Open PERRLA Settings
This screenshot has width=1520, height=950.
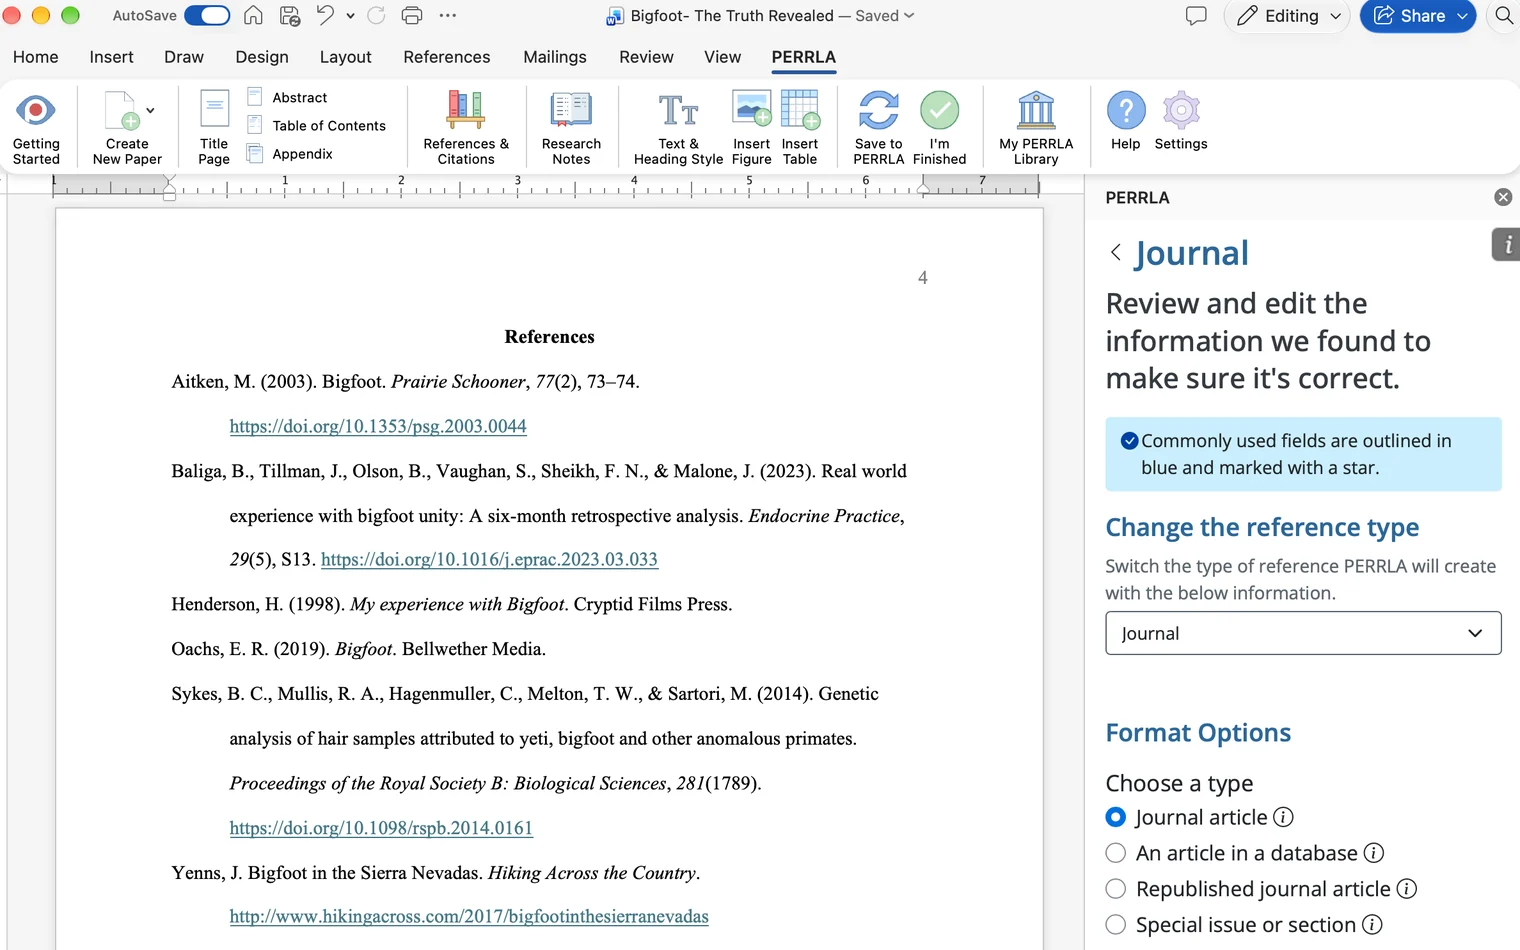(x=1181, y=121)
